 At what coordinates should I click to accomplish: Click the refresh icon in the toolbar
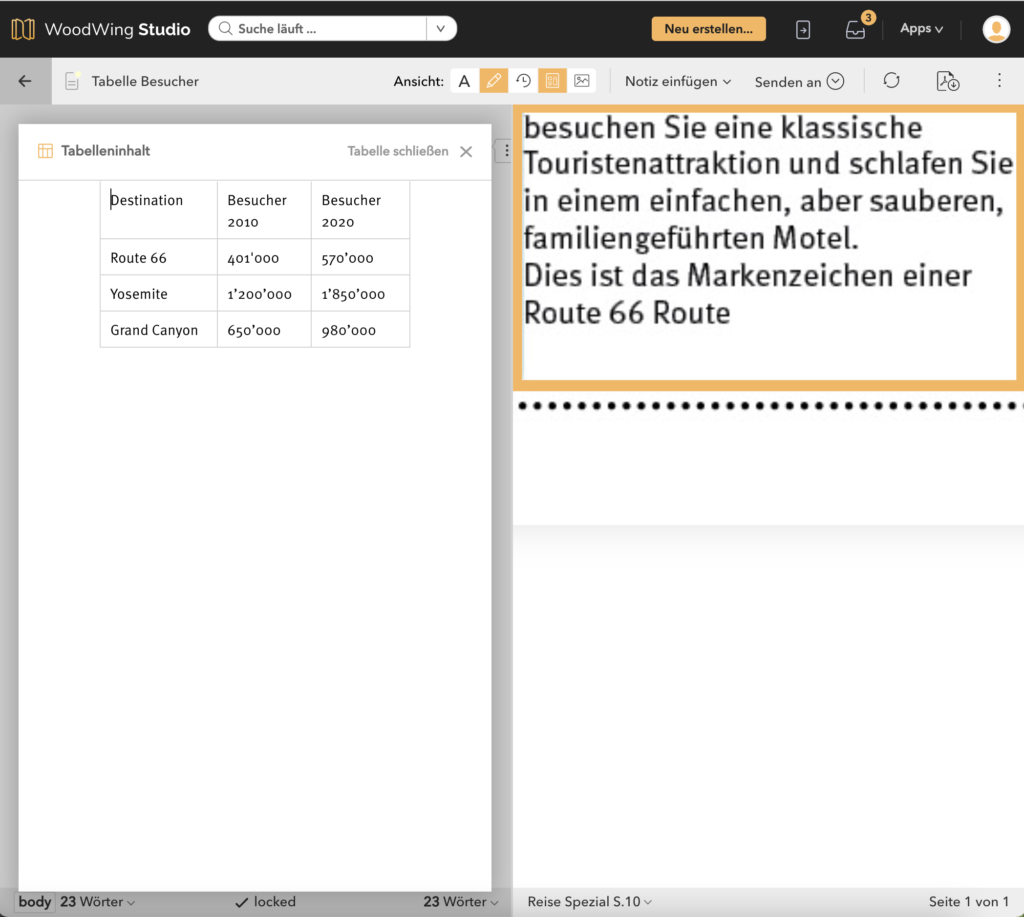(891, 81)
